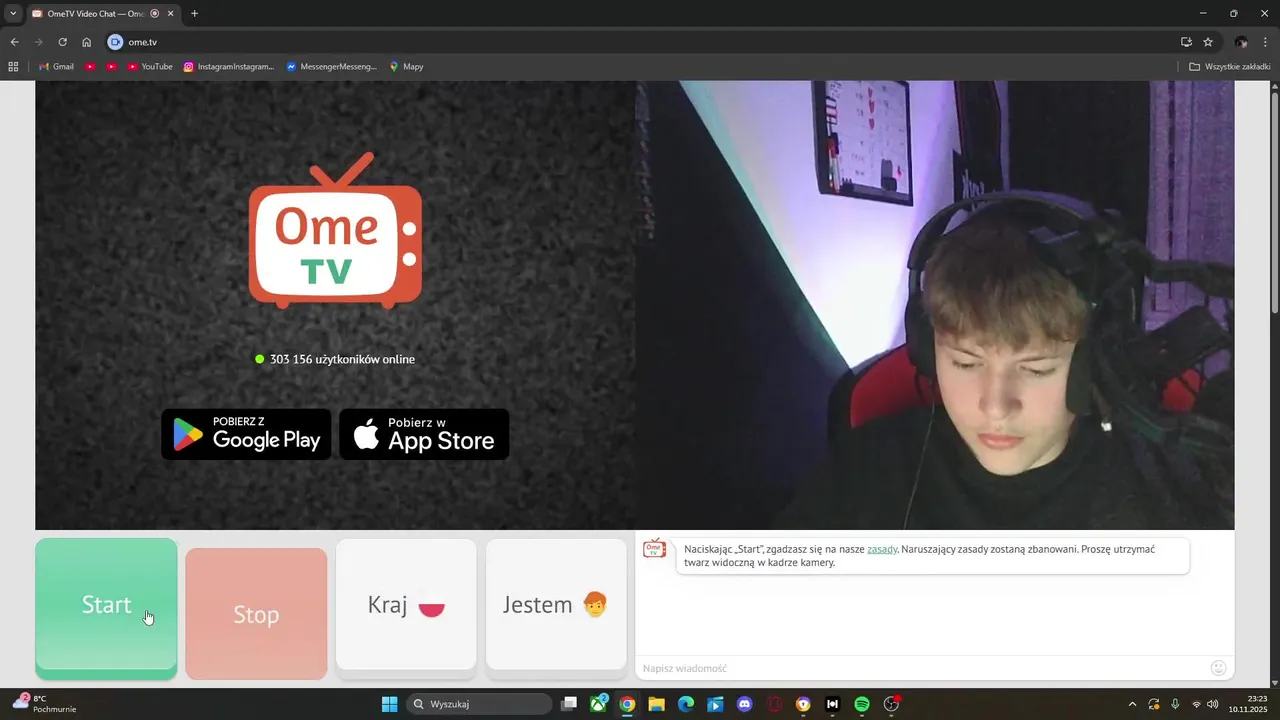The width and height of the screenshot is (1280, 720).
Task: Click the Google Play download badge
Action: [246, 434]
